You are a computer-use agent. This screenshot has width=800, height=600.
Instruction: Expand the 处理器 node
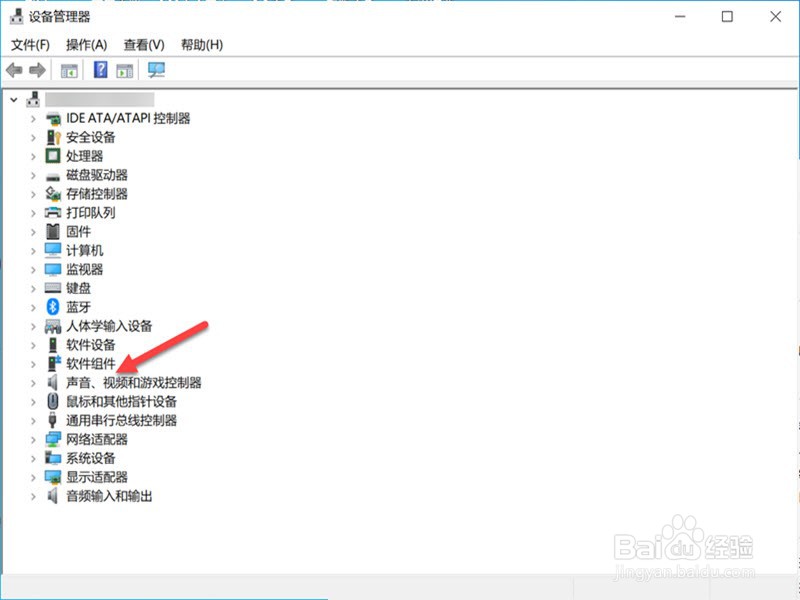point(34,157)
